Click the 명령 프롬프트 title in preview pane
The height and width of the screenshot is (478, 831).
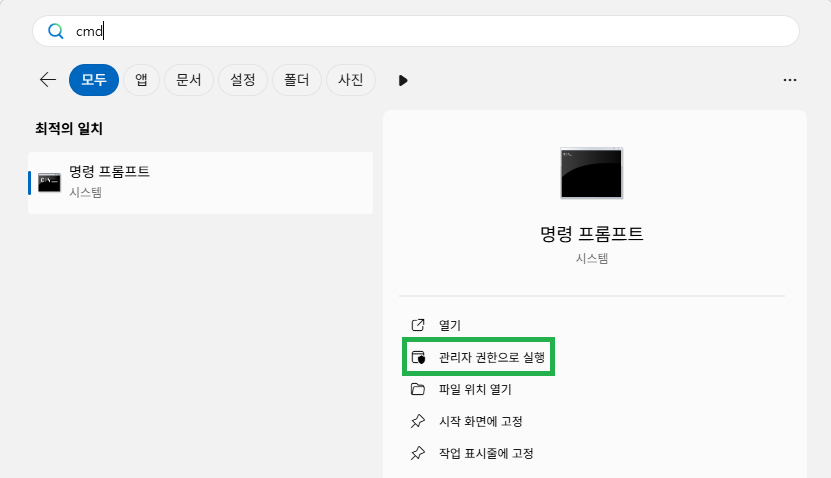point(591,234)
